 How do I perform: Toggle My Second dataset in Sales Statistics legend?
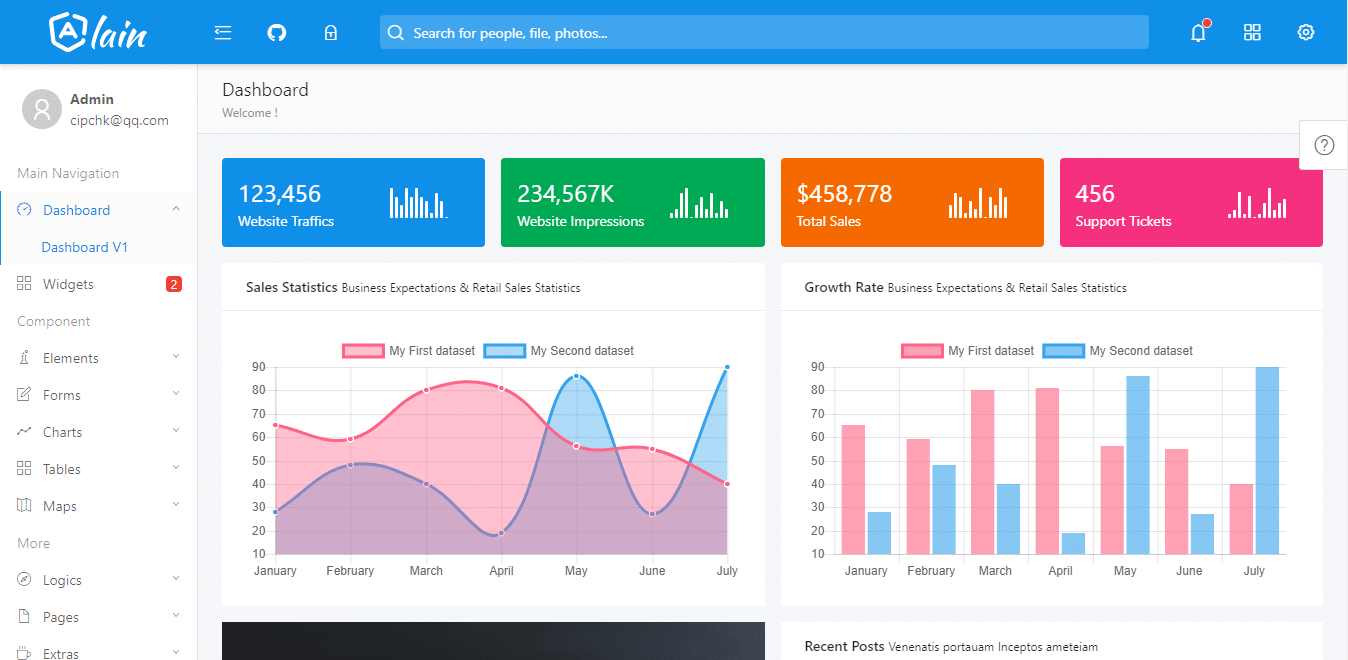(x=559, y=351)
